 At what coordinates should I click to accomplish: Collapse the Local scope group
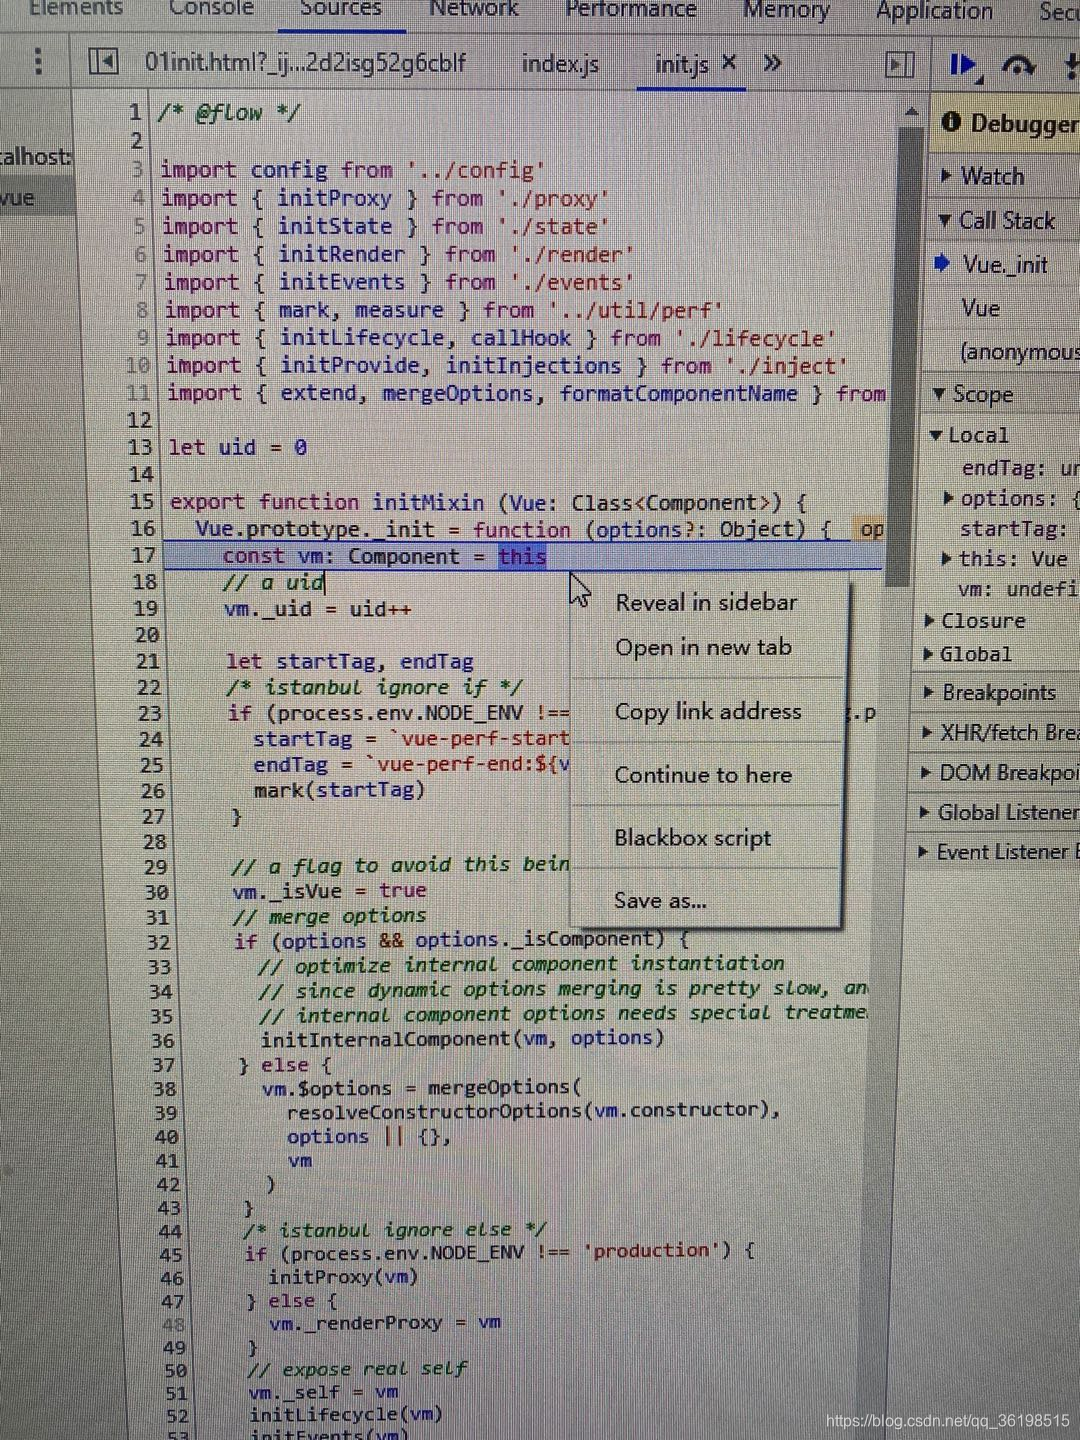tap(969, 435)
